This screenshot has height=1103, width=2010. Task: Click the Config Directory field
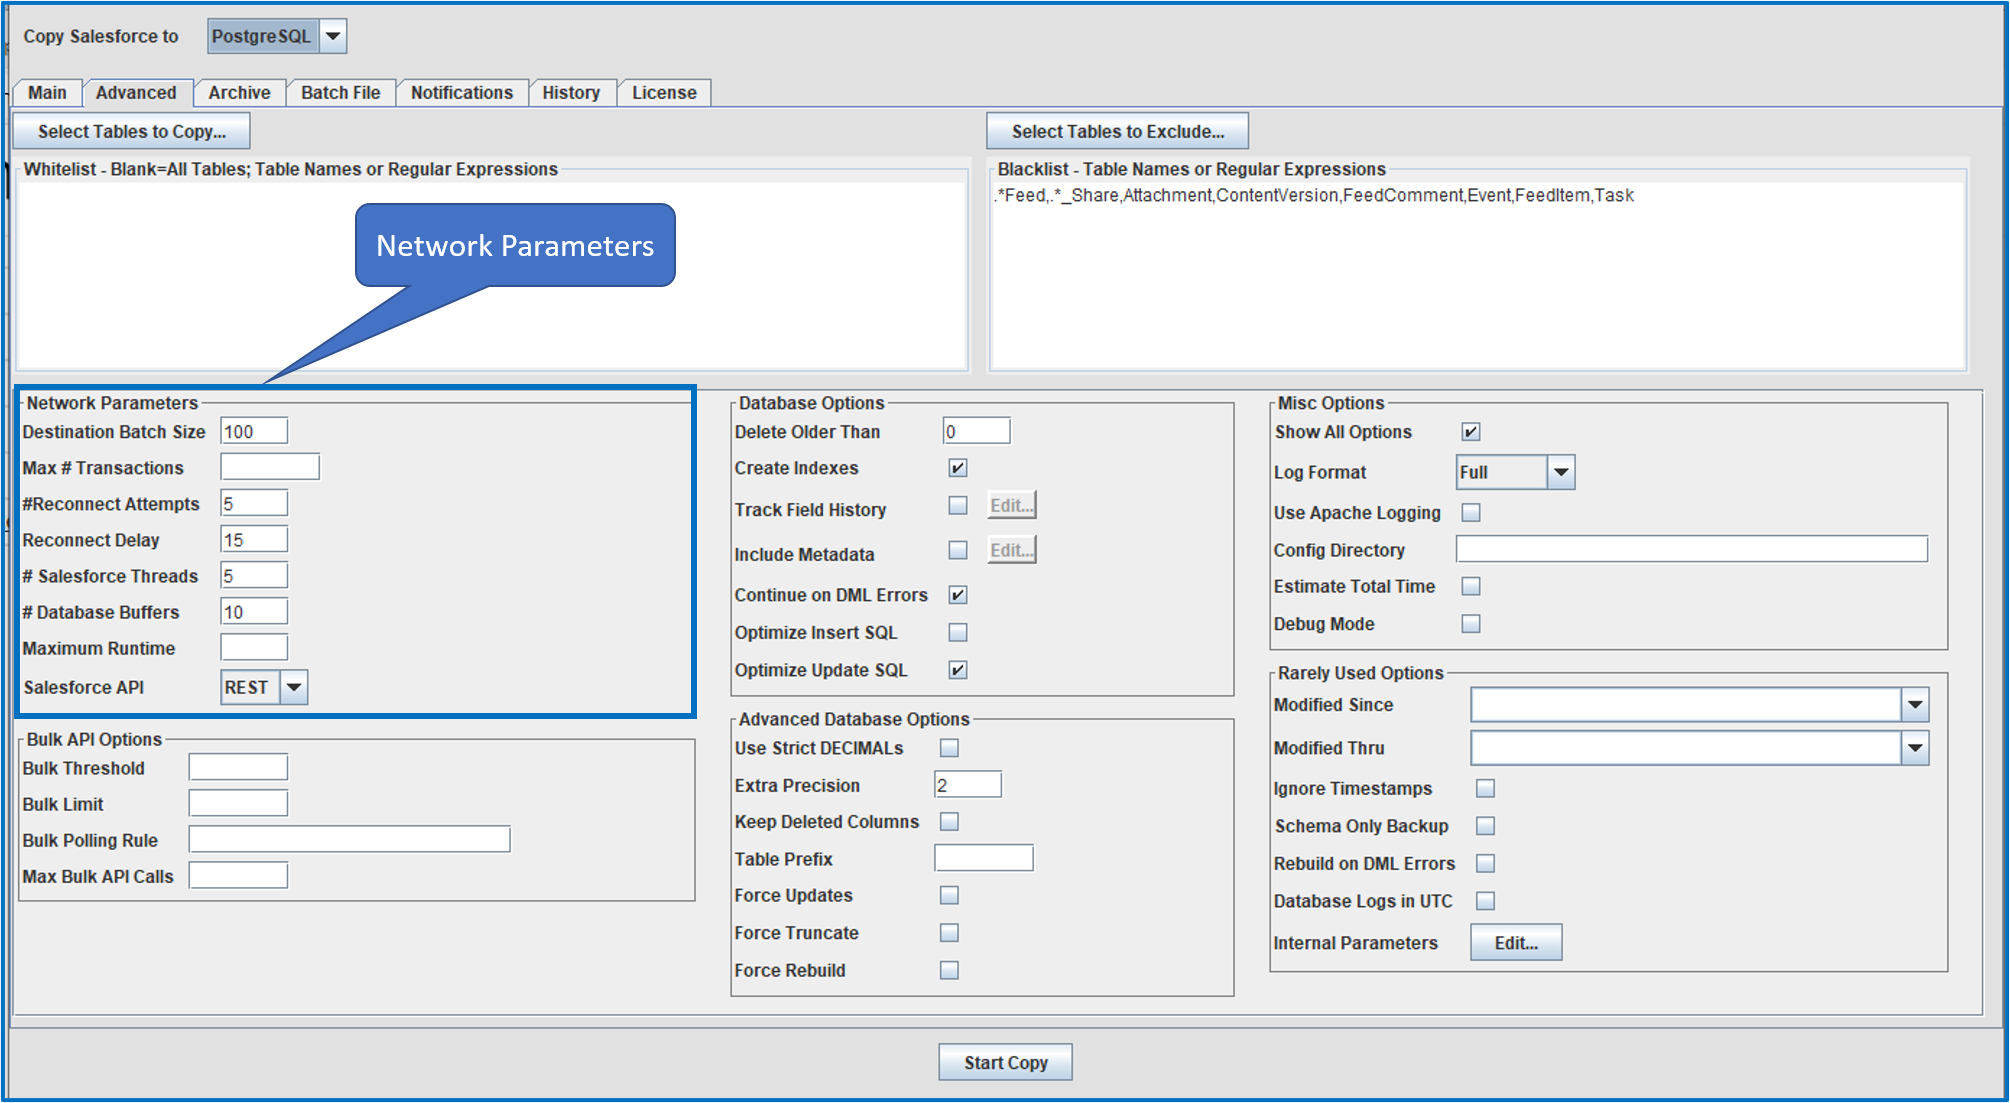(1692, 549)
